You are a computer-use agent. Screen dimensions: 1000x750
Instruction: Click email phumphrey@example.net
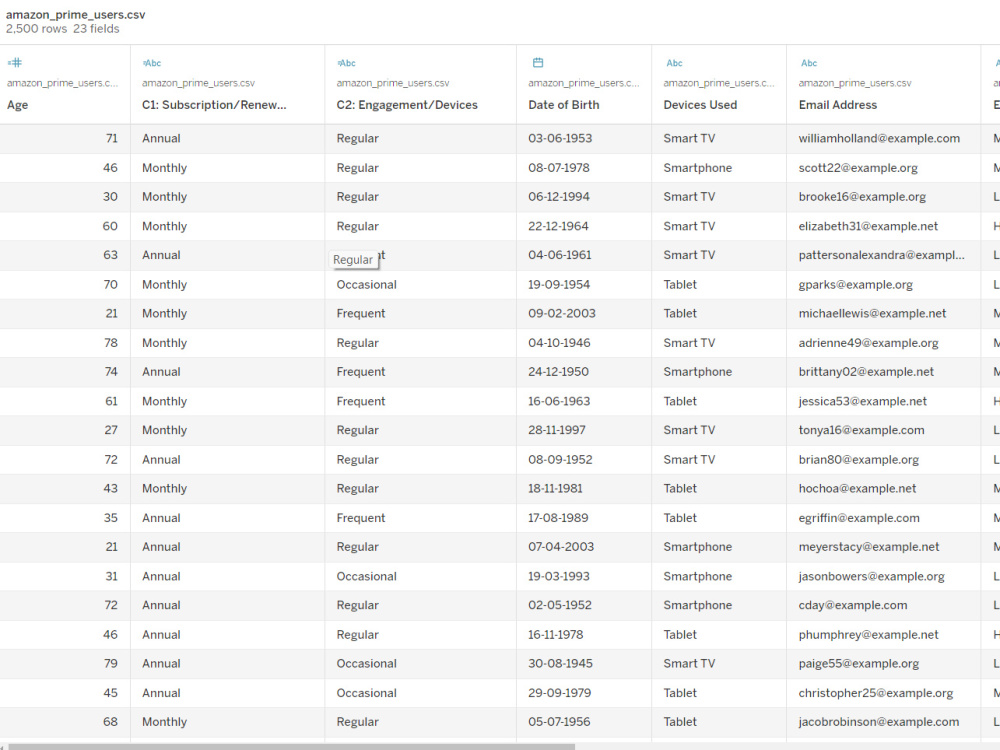tap(869, 635)
